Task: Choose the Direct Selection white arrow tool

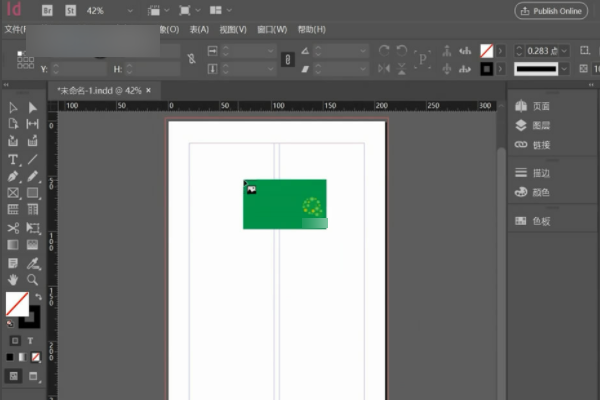Action: (x=32, y=108)
